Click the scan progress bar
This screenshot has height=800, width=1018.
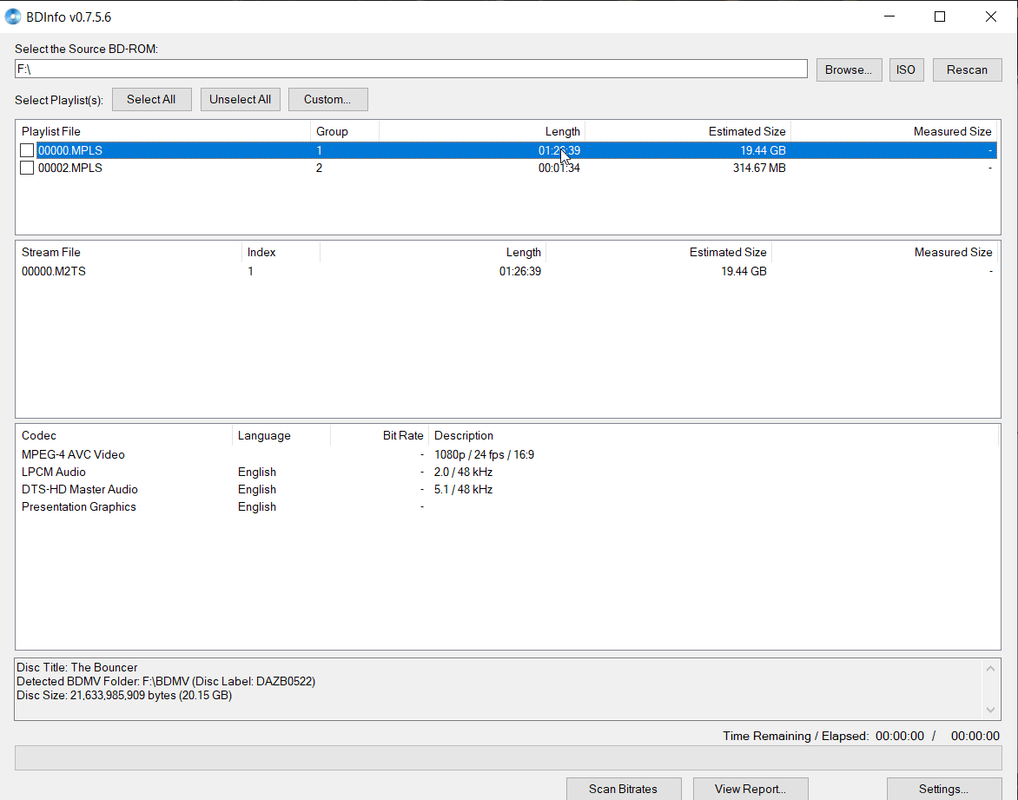[508, 758]
